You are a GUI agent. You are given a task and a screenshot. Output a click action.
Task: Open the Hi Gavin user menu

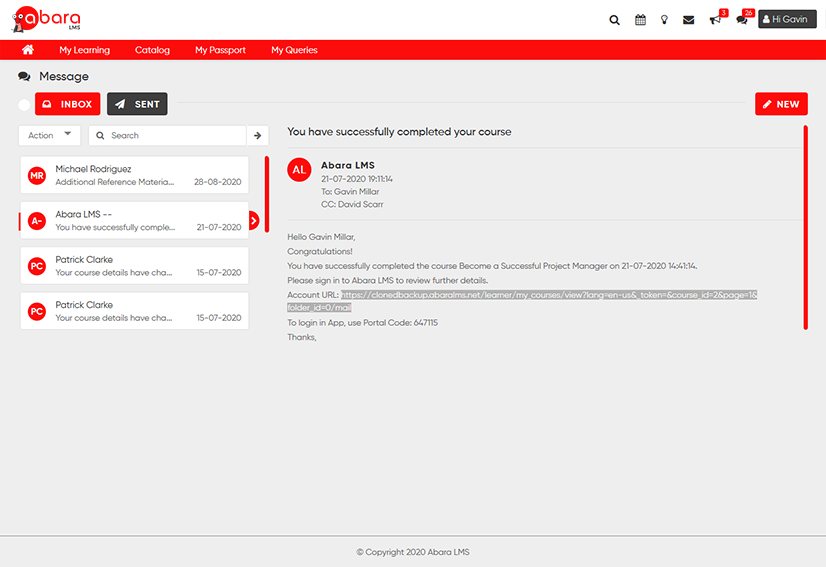787,19
